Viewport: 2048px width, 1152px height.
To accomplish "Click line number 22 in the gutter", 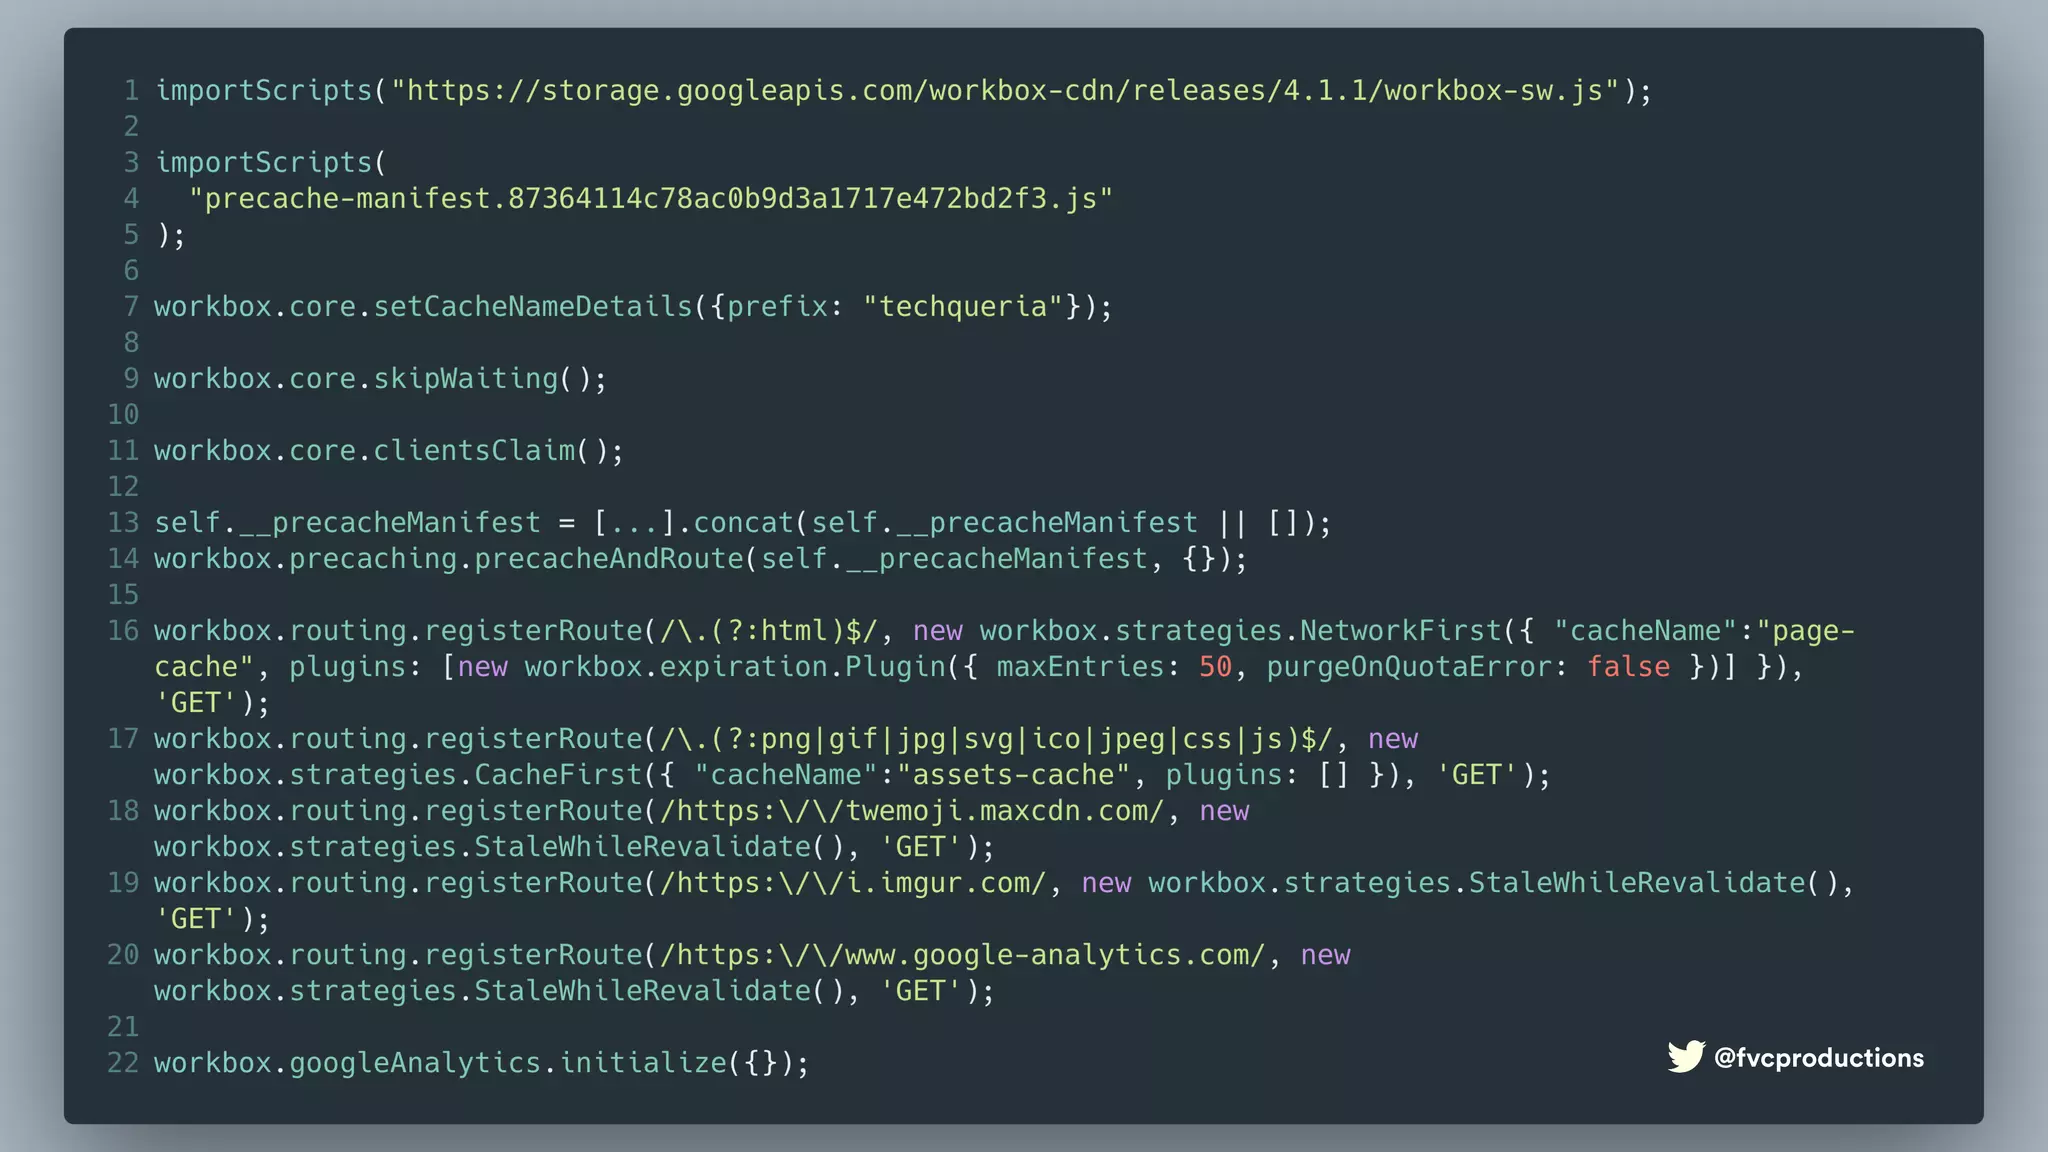I will [x=123, y=1063].
